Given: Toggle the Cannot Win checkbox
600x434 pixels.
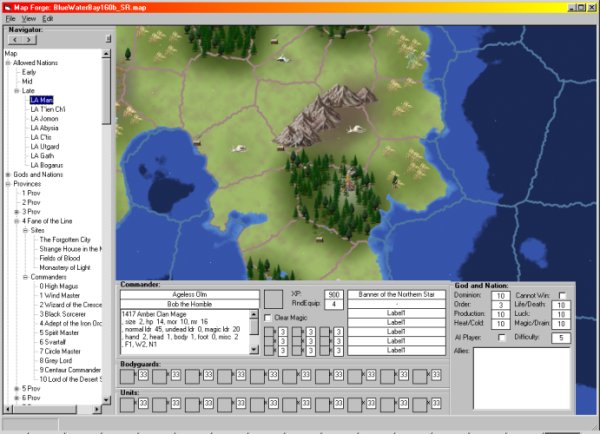Looking at the screenshot, I should click(562, 295).
